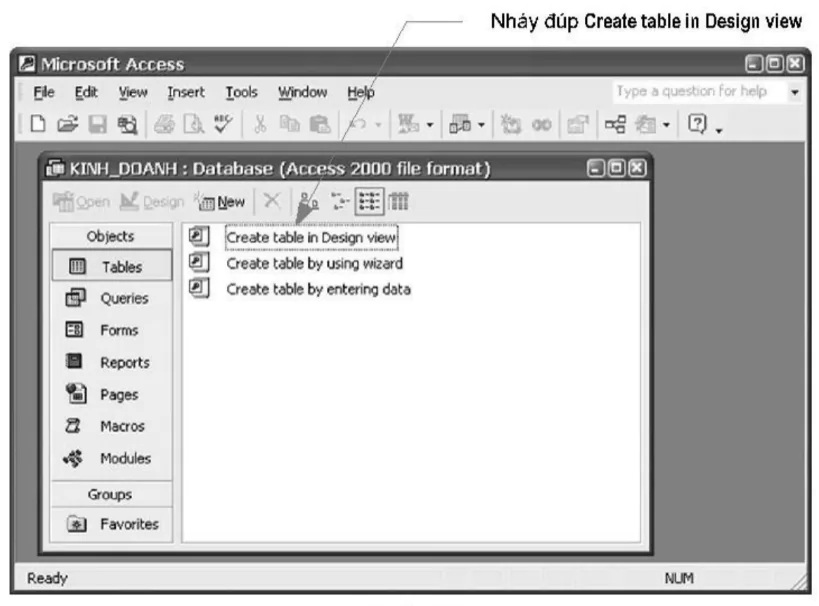The width and height of the screenshot is (819, 606).
Task: Click the New Object icon in the toolbar
Action: tap(645, 124)
